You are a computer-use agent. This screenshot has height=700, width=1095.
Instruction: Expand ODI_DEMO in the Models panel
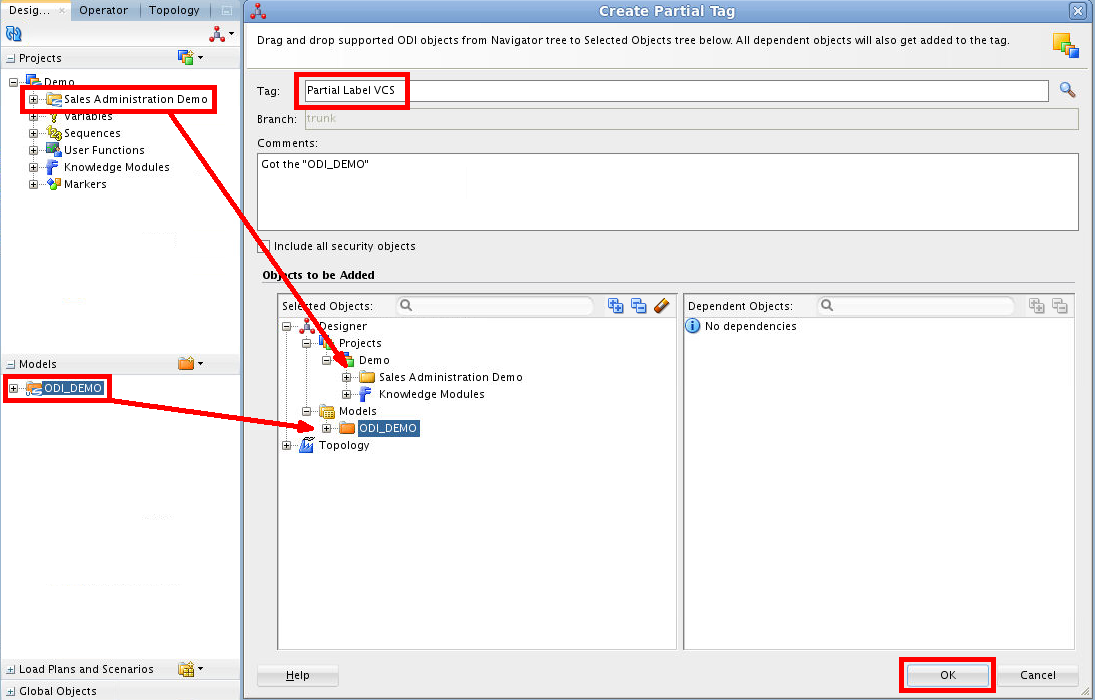pyautogui.click(x=13, y=388)
